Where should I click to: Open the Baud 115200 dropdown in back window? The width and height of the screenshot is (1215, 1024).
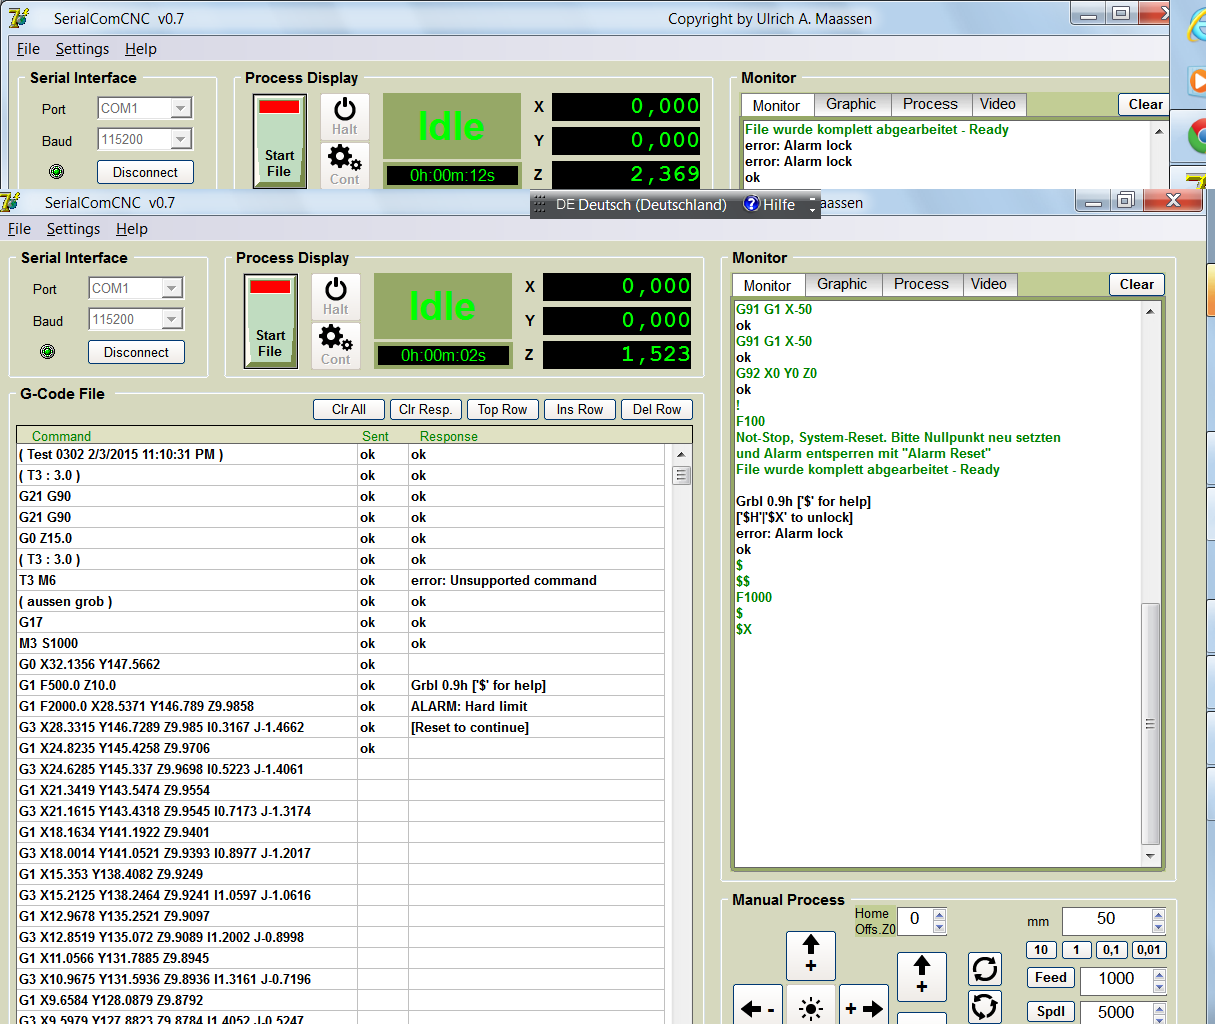click(x=181, y=139)
